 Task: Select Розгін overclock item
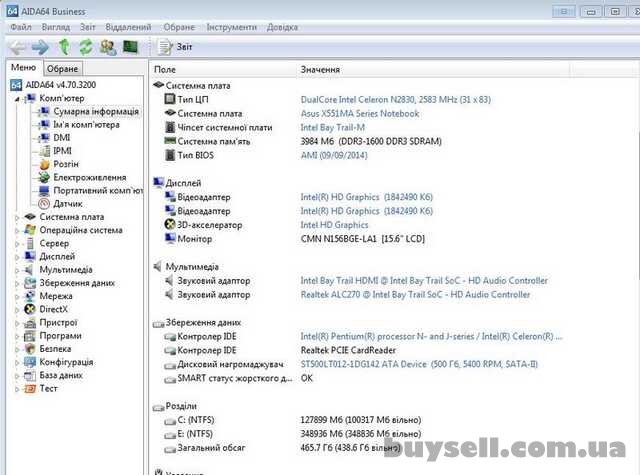66,164
